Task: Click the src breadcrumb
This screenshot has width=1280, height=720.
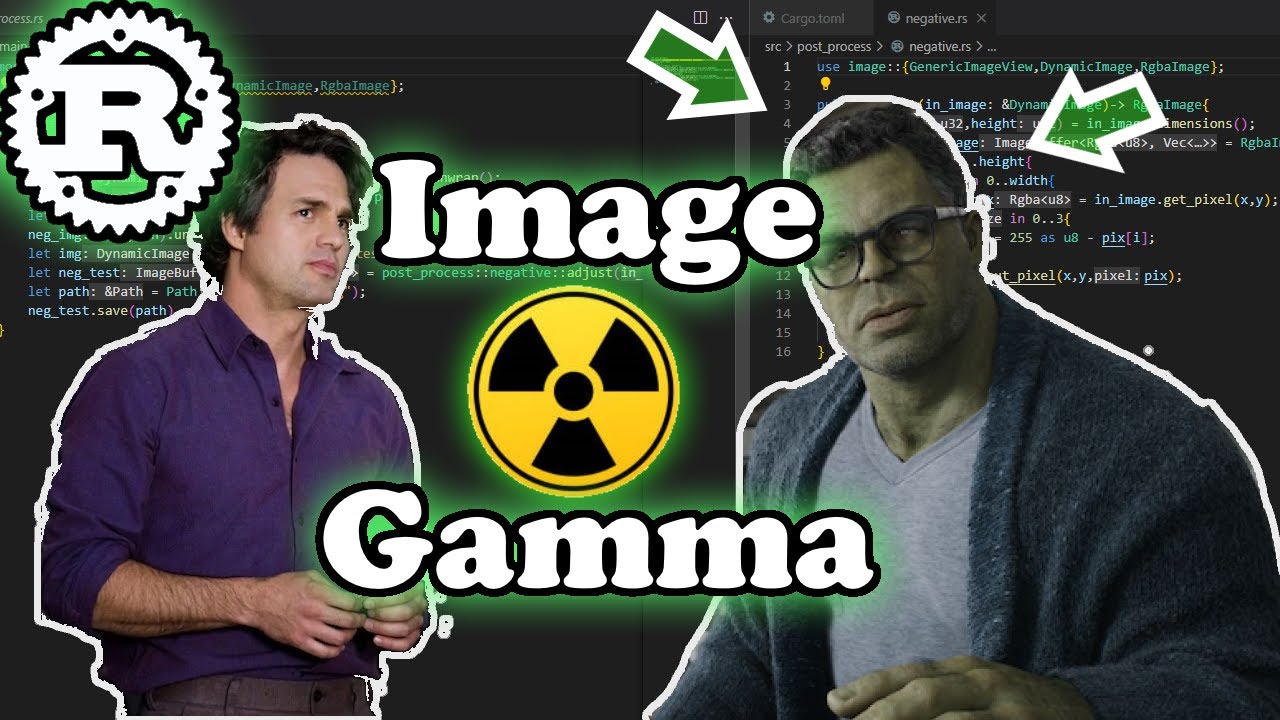Action: click(773, 47)
